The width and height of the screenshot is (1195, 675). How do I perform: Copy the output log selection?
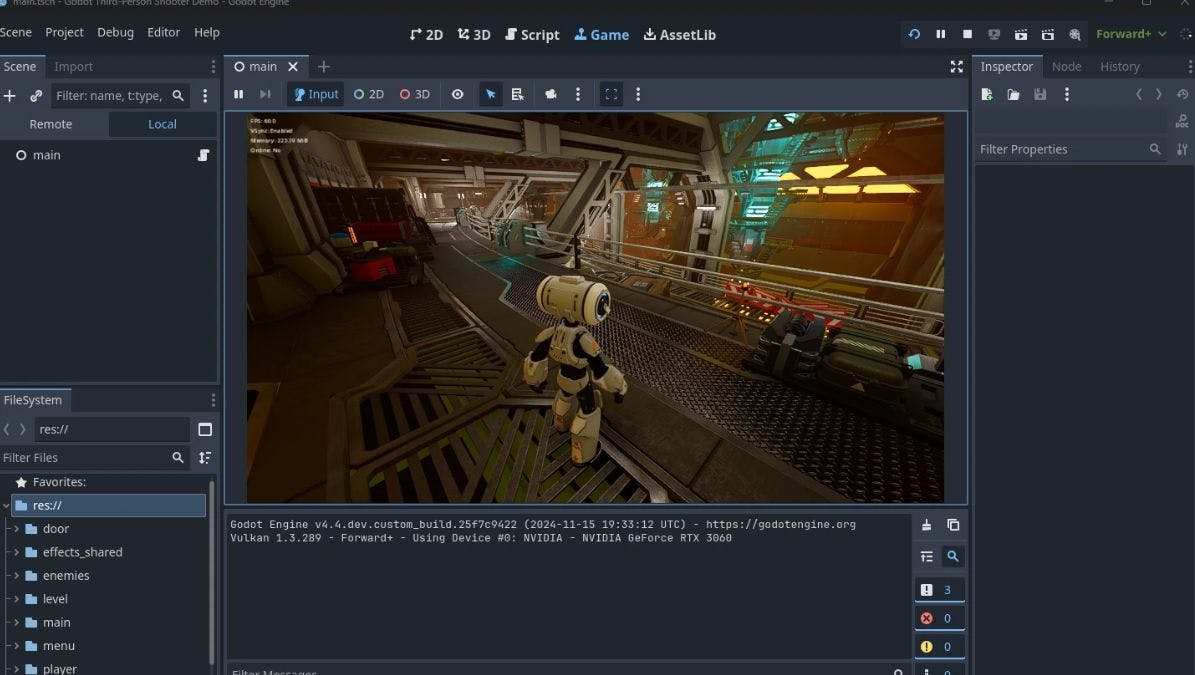coord(953,525)
